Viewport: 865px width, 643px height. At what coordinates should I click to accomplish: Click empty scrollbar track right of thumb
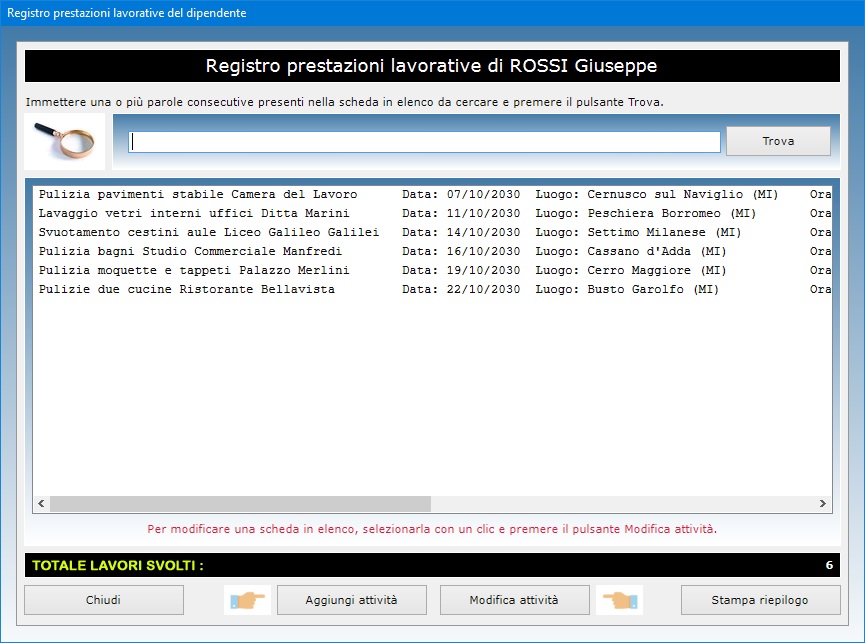[x=620, y=504]
